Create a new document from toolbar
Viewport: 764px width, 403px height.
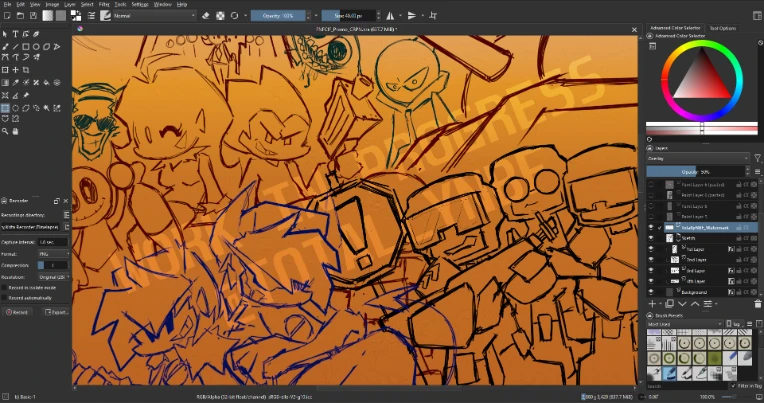point(7,16)
